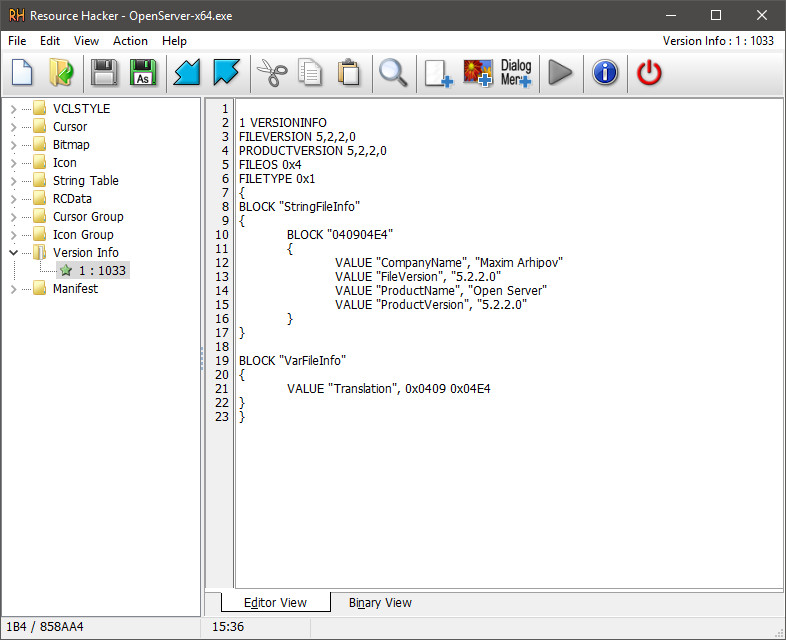Click the blue Info icon
Viewport: 786px width, 640px height.
point(605,73)
